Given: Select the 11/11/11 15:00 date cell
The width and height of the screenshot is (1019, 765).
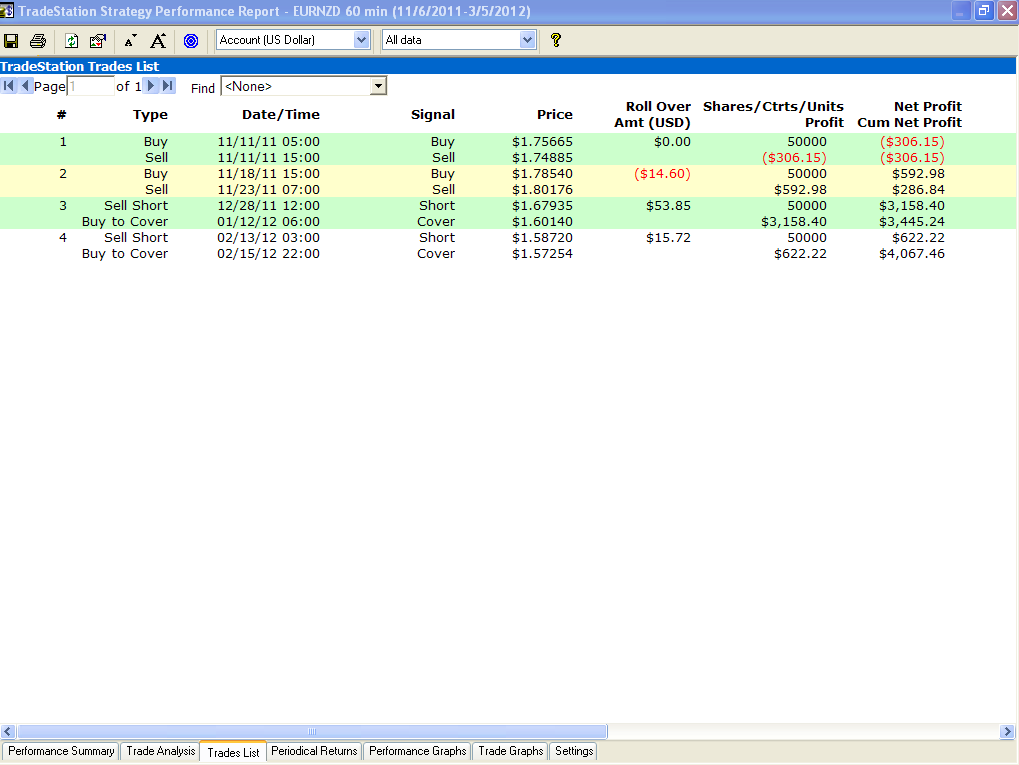Looking at the screenshot, I should point(268,158).
